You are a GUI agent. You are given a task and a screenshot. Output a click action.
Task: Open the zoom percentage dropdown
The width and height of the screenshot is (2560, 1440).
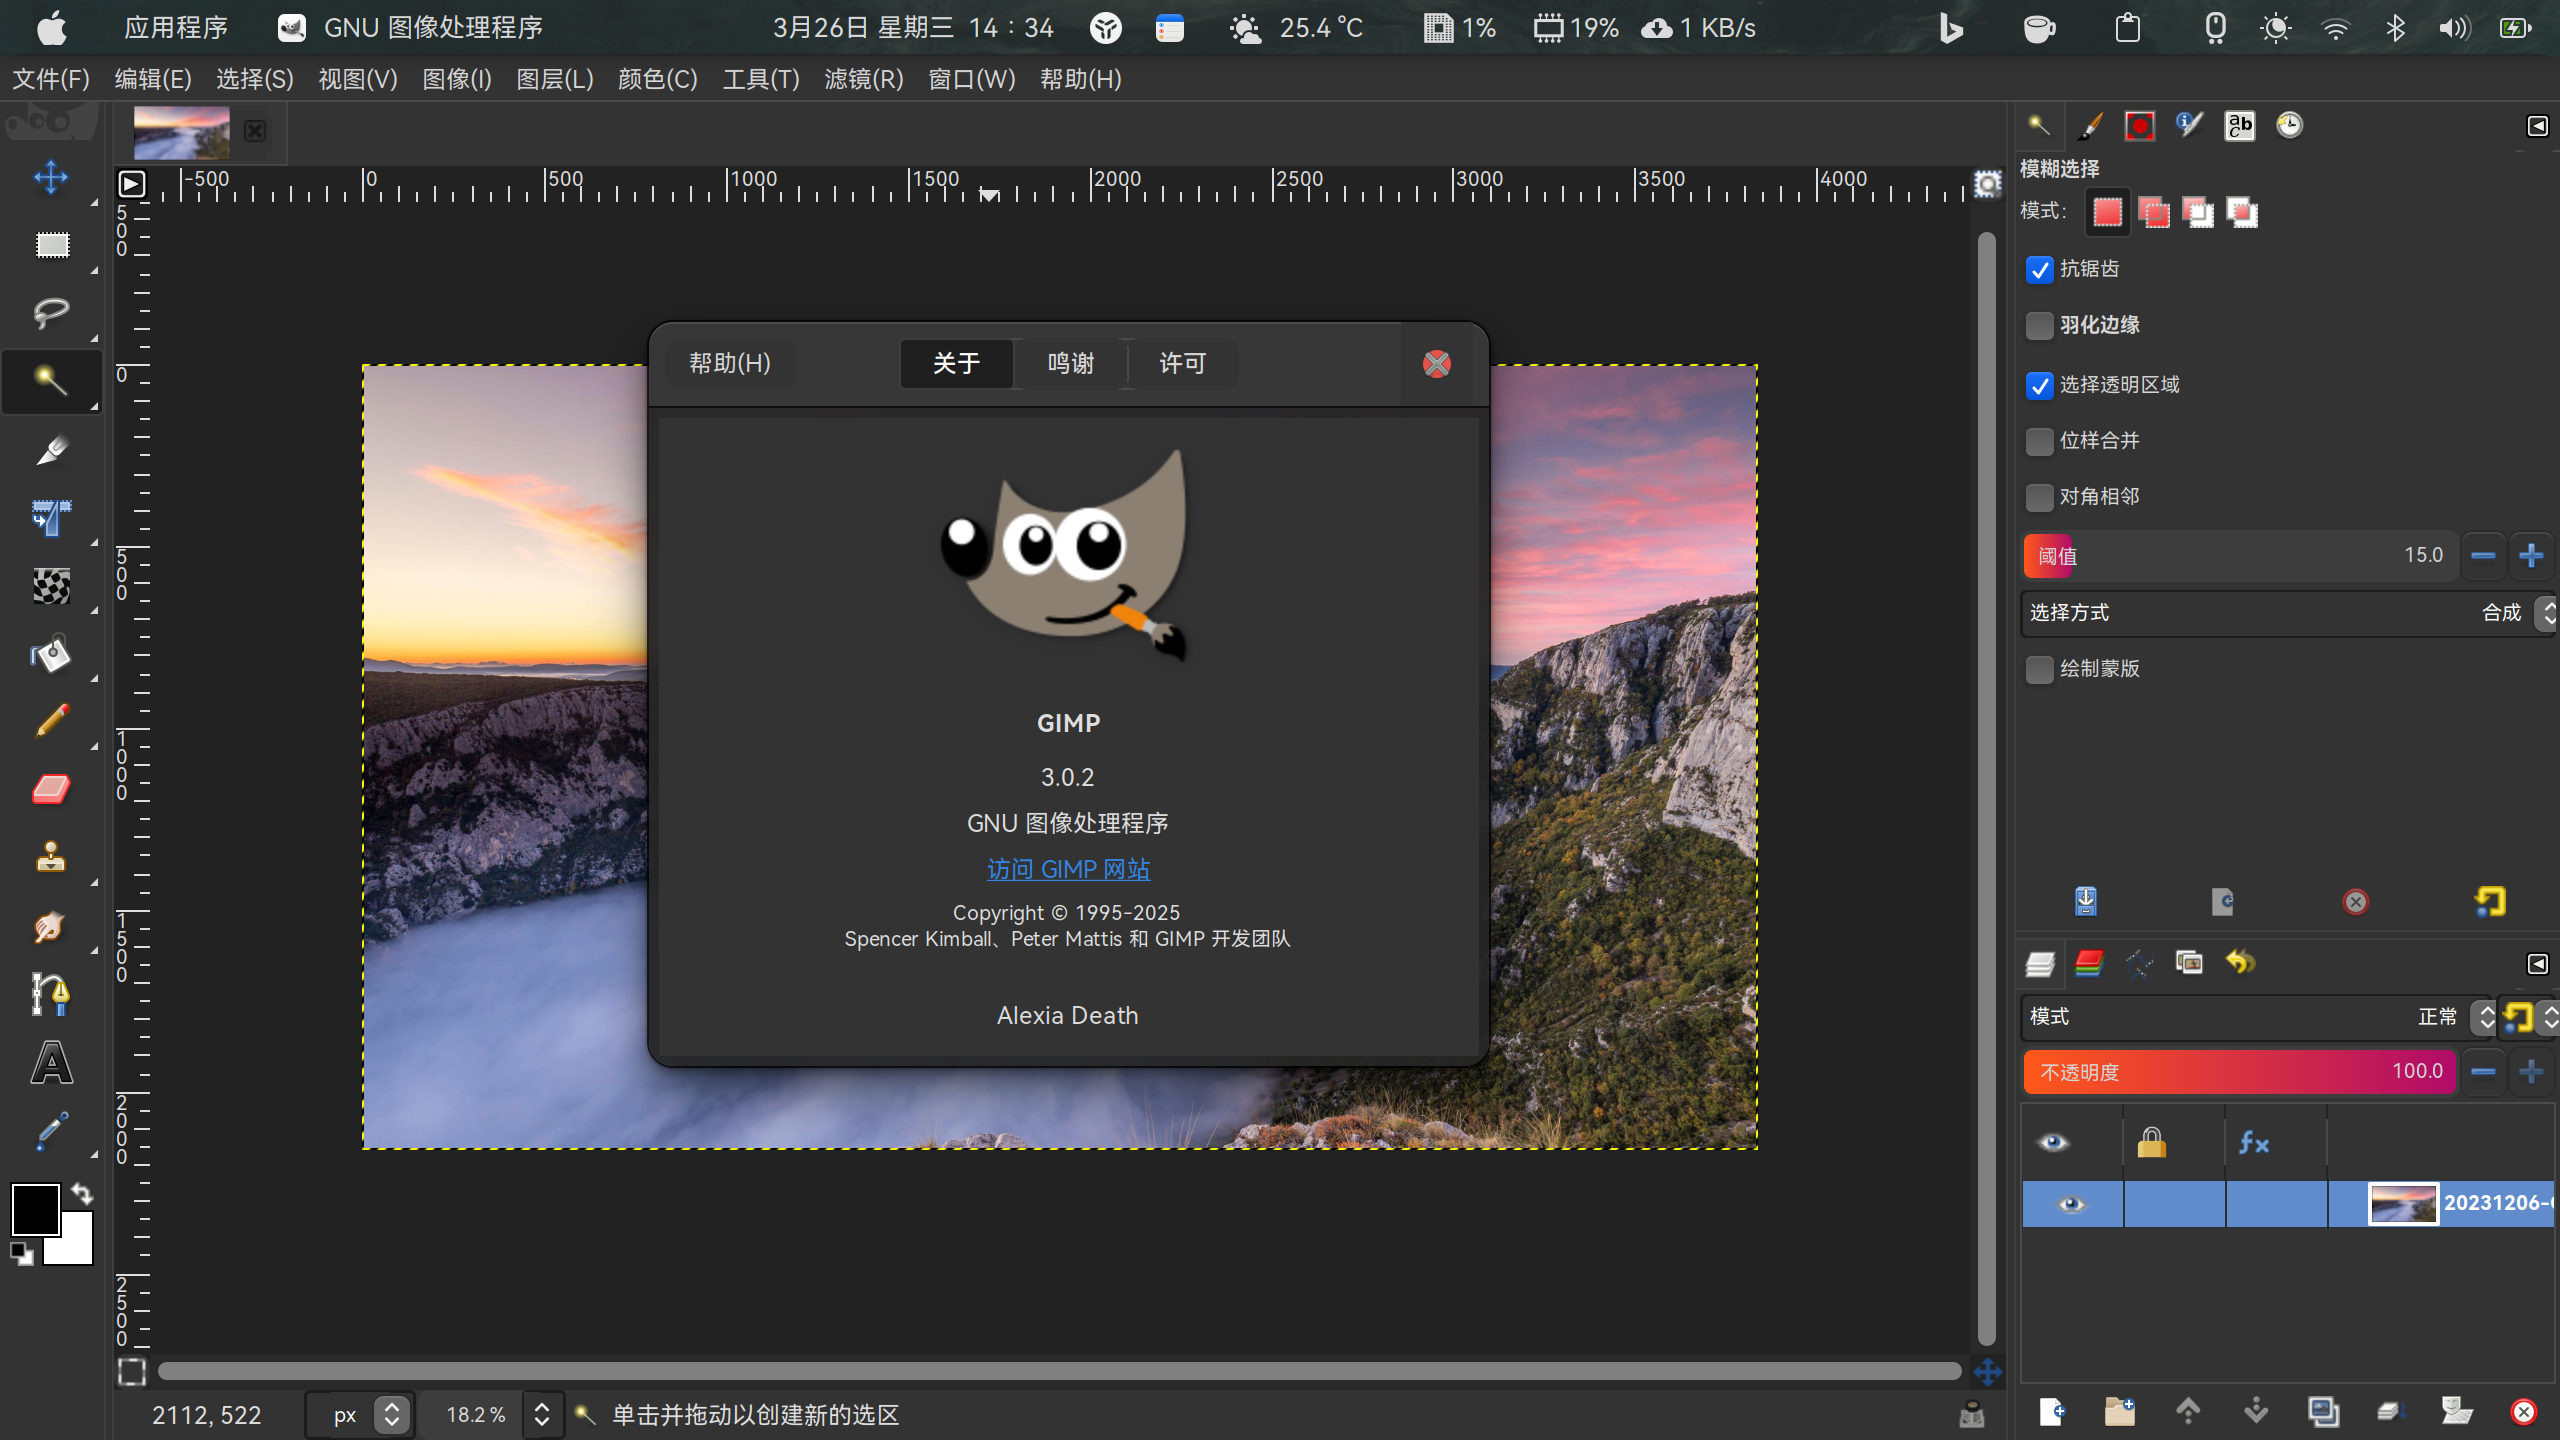541,1415
